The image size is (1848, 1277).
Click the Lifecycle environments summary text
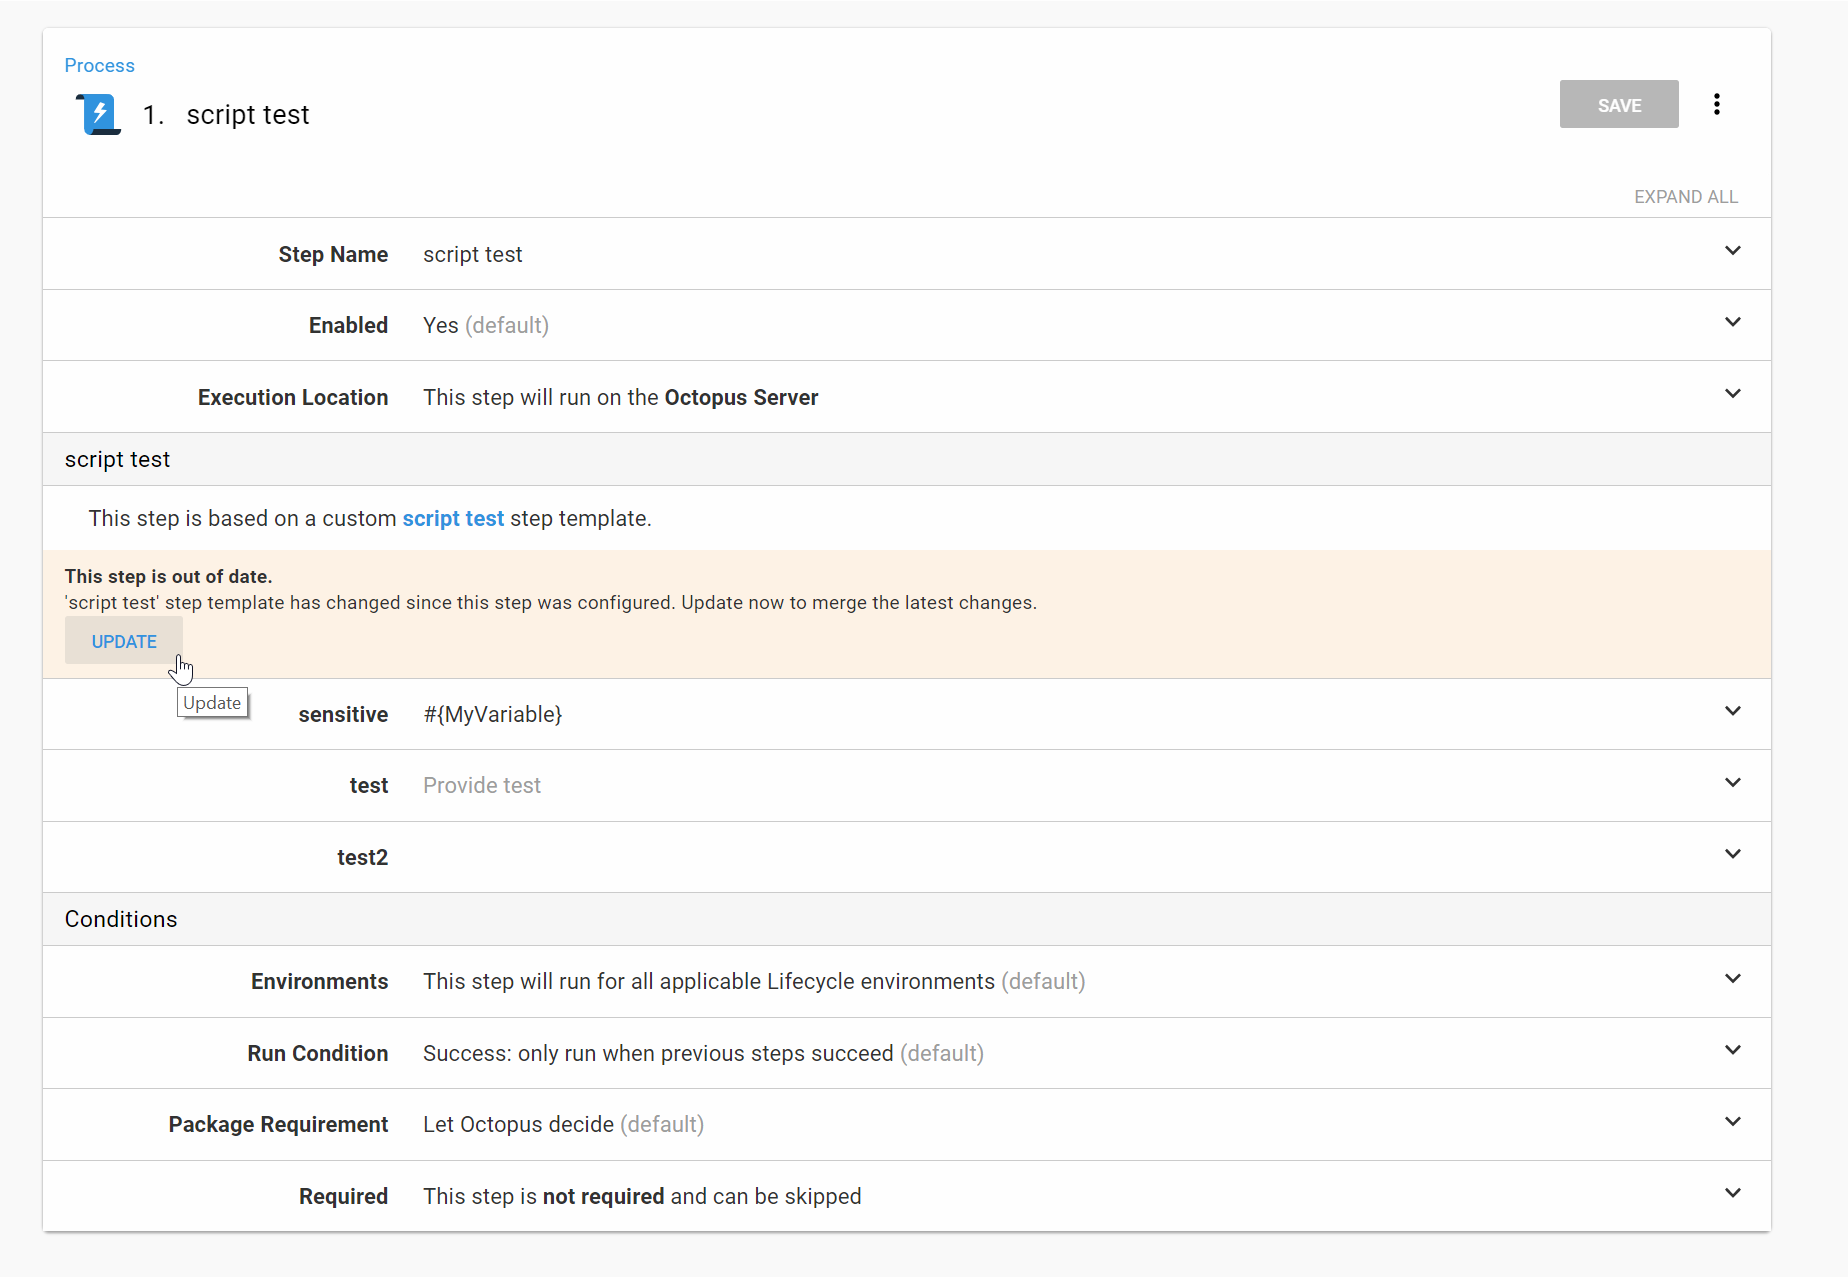point(754,981)
